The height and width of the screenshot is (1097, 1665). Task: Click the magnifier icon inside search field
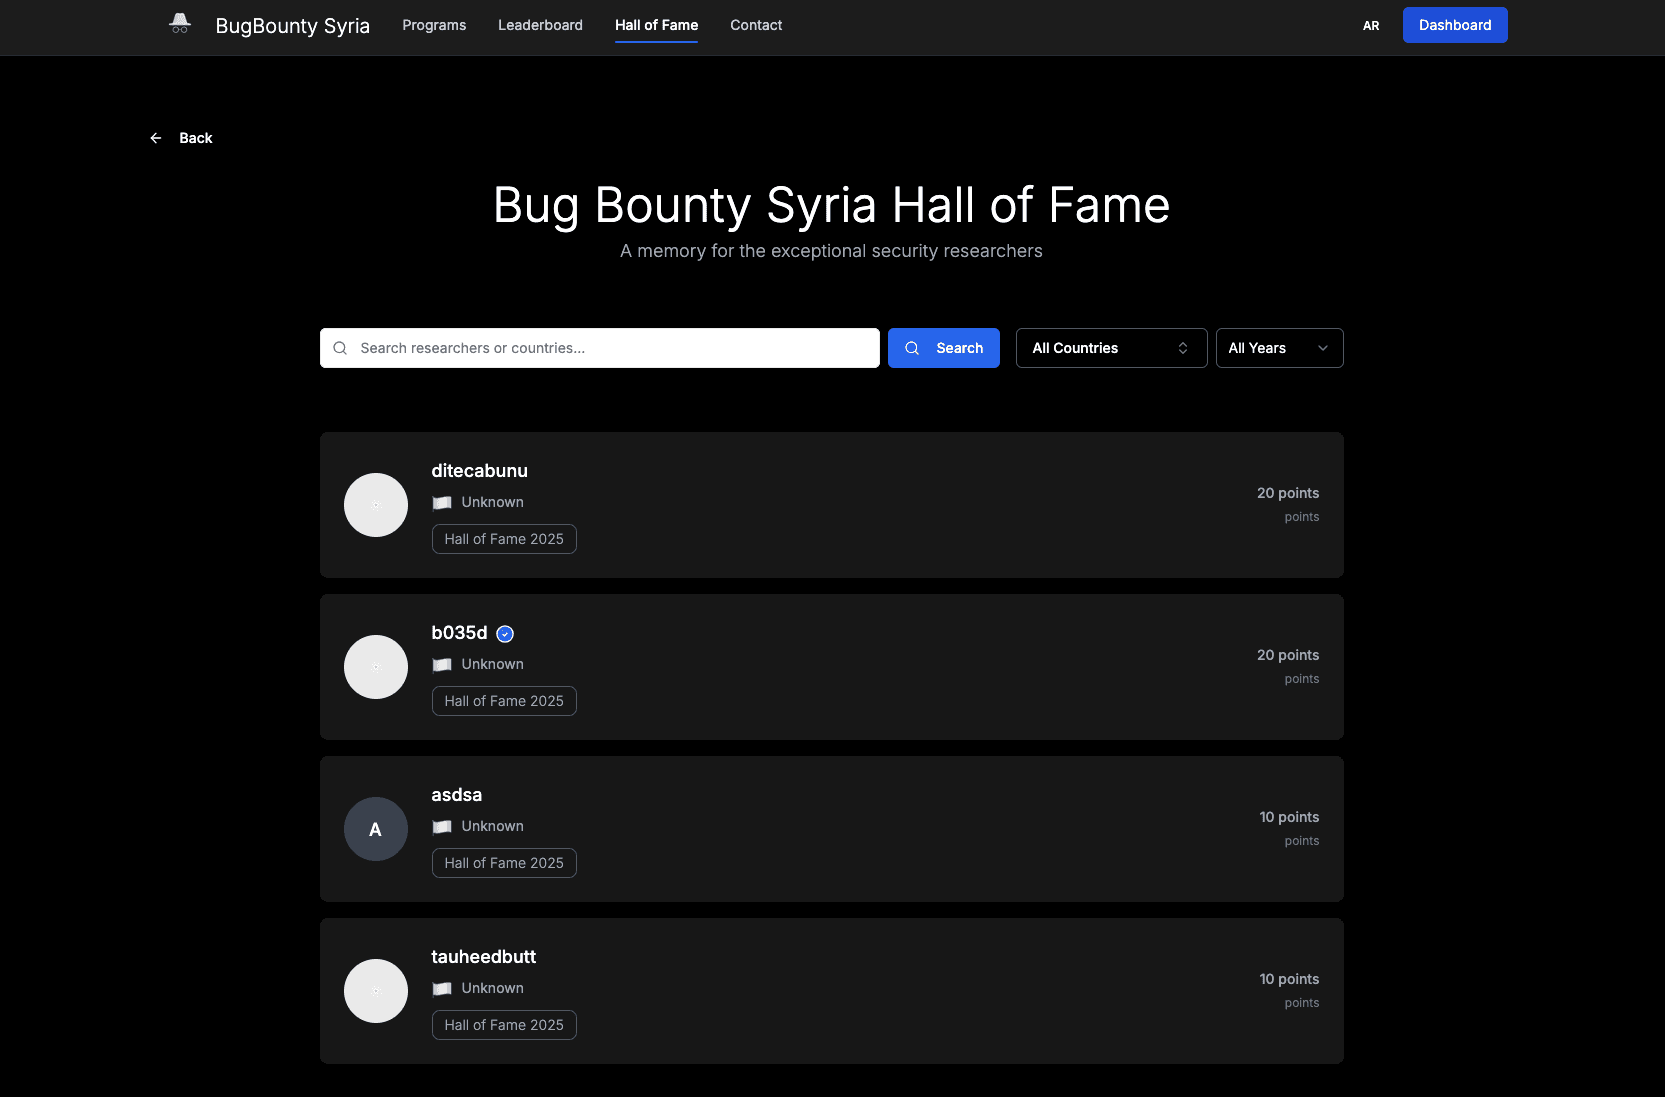click(340, 348)
